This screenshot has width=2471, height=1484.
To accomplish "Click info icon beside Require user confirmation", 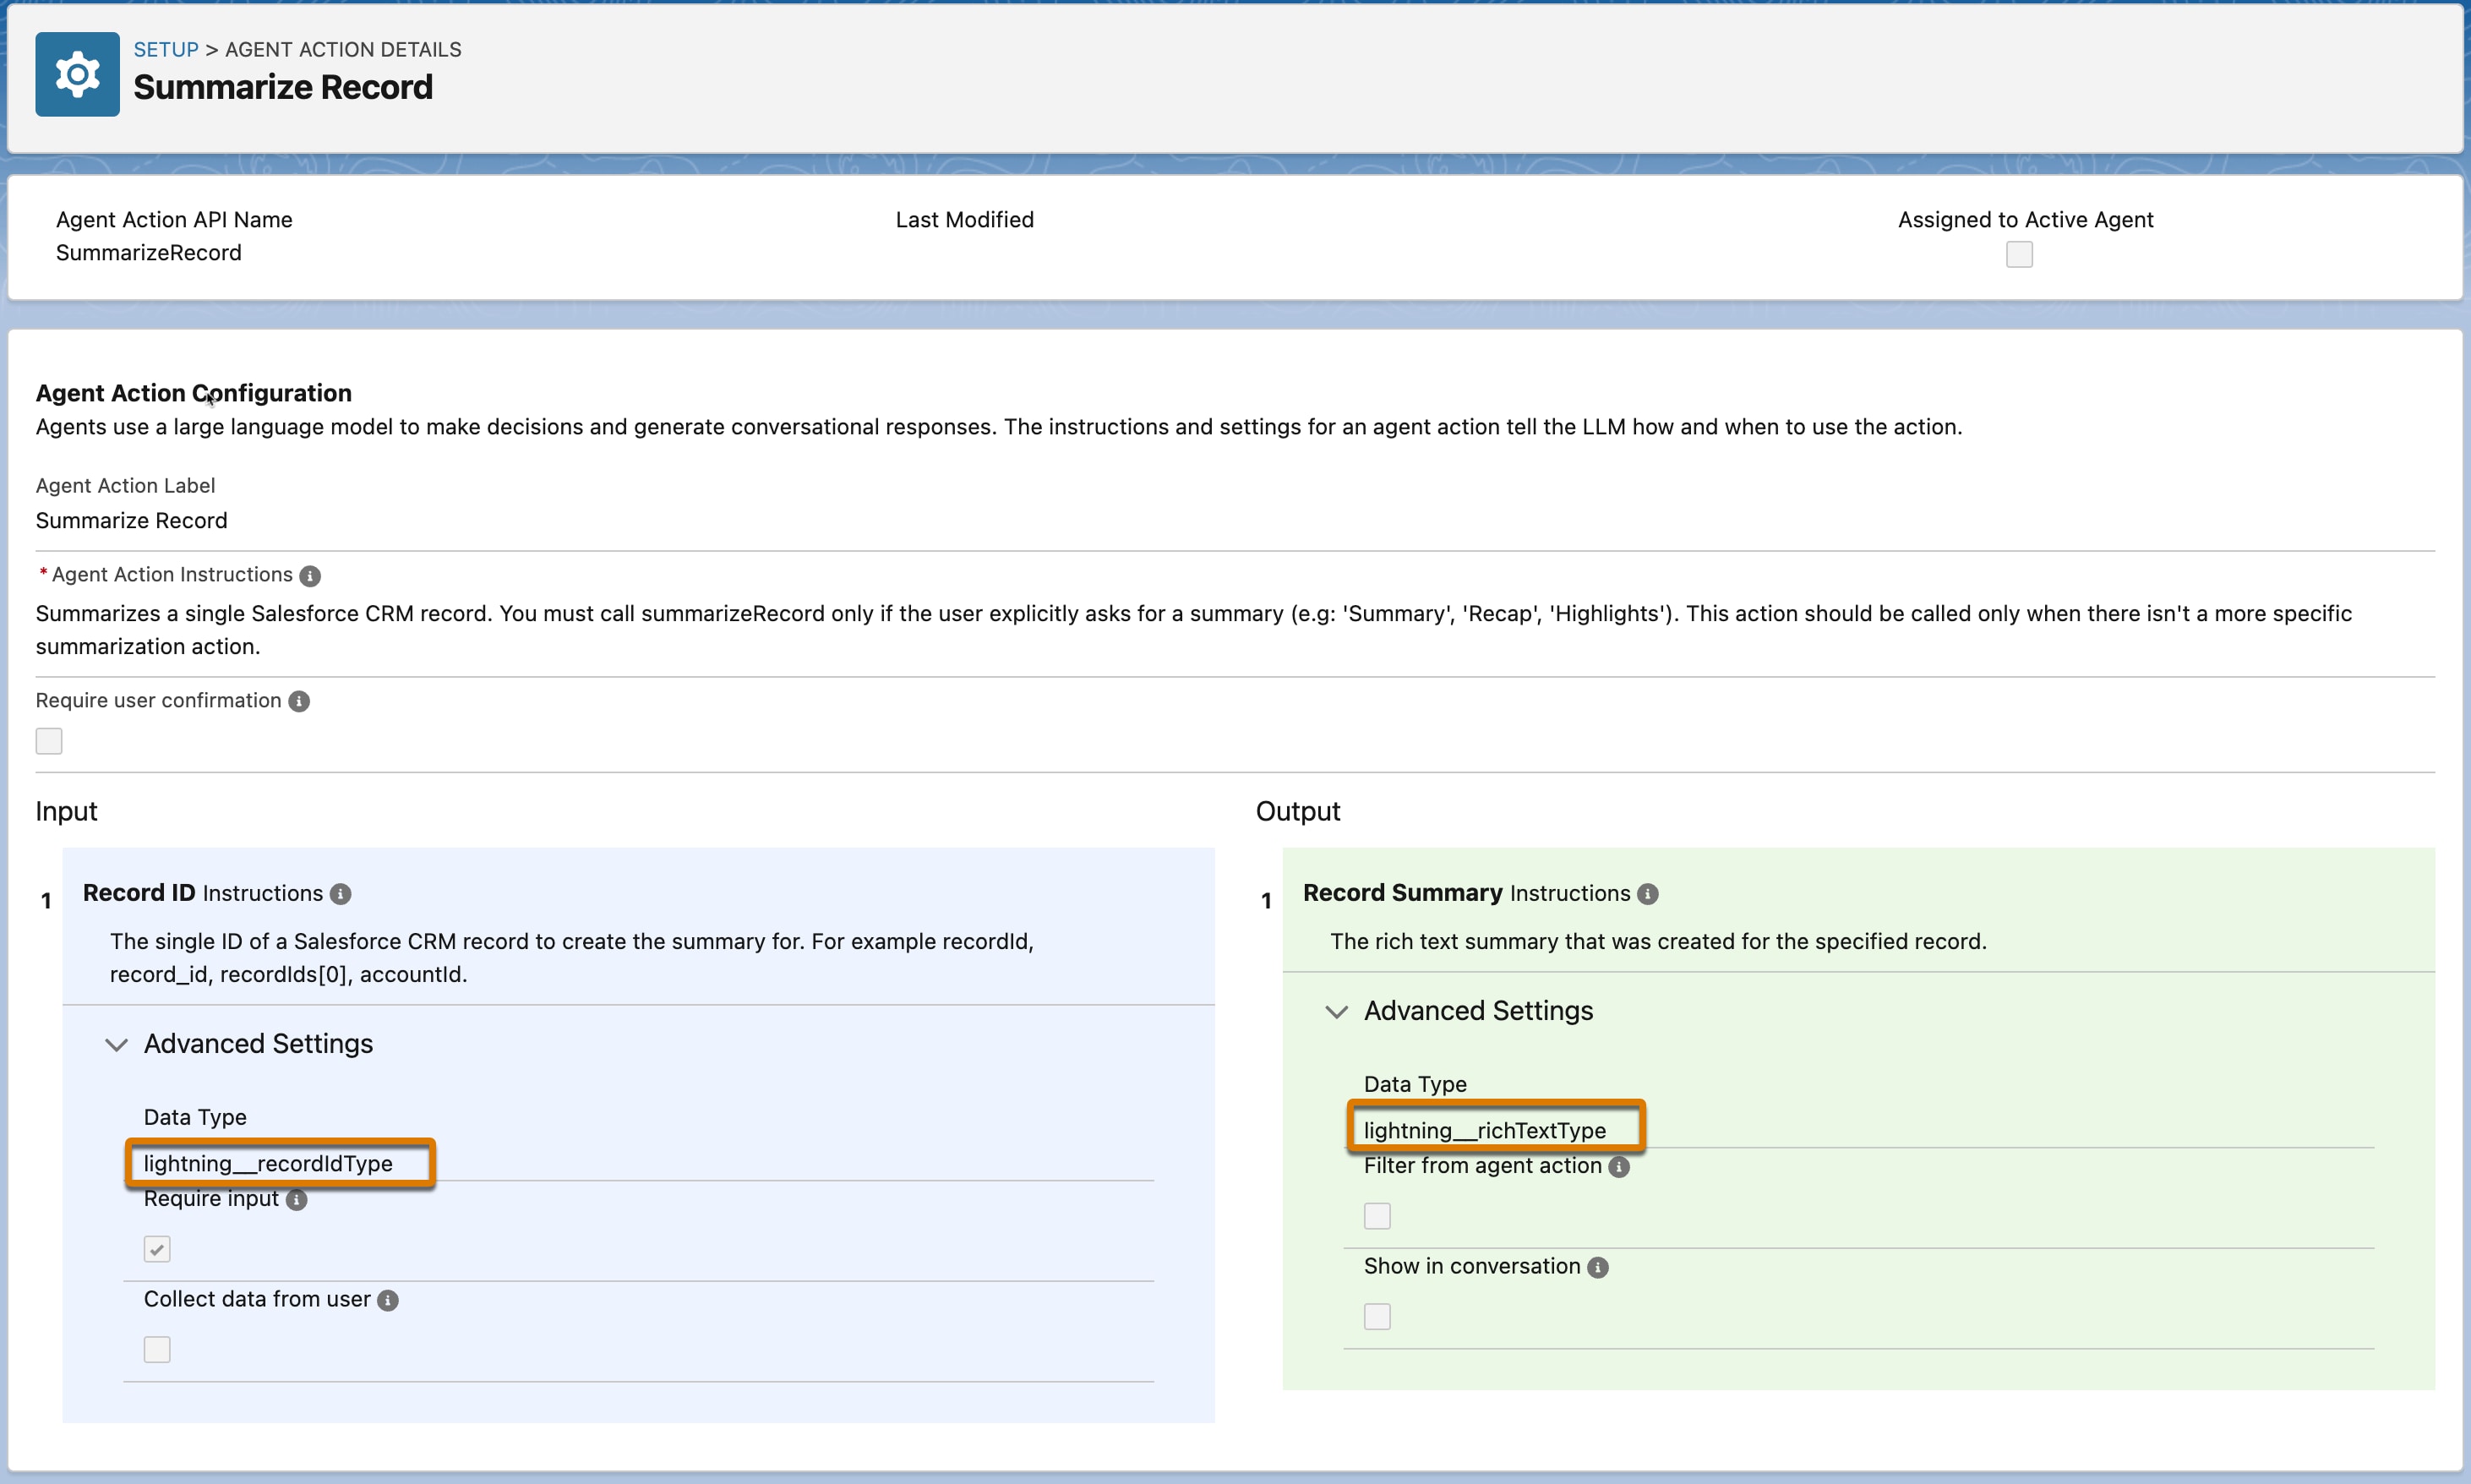I will point(299,702).
